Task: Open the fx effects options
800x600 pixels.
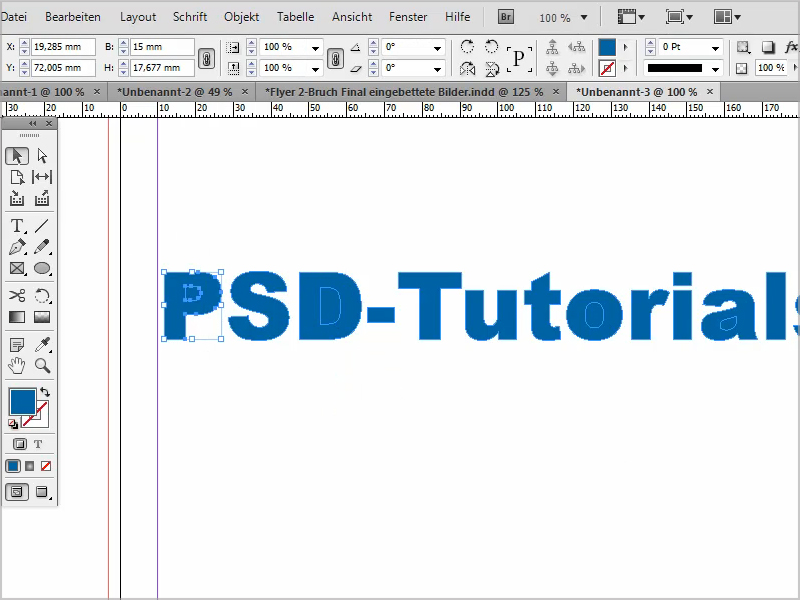Action: click(x=791, y=47)
